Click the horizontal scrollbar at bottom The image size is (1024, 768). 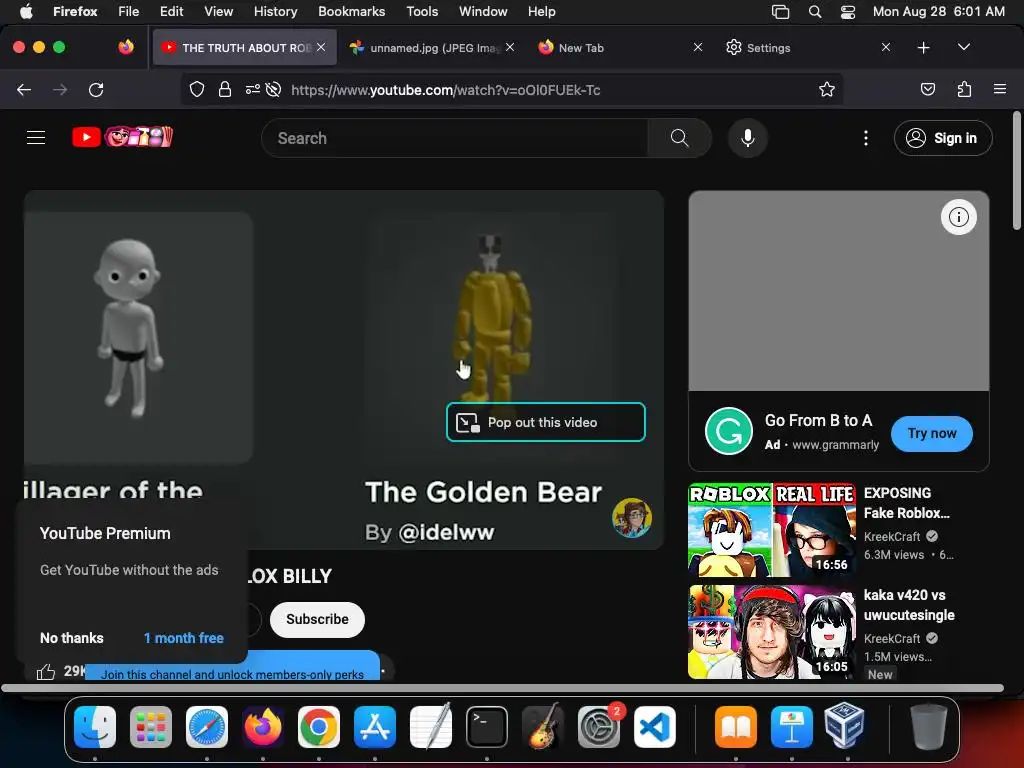coord(502,688)
